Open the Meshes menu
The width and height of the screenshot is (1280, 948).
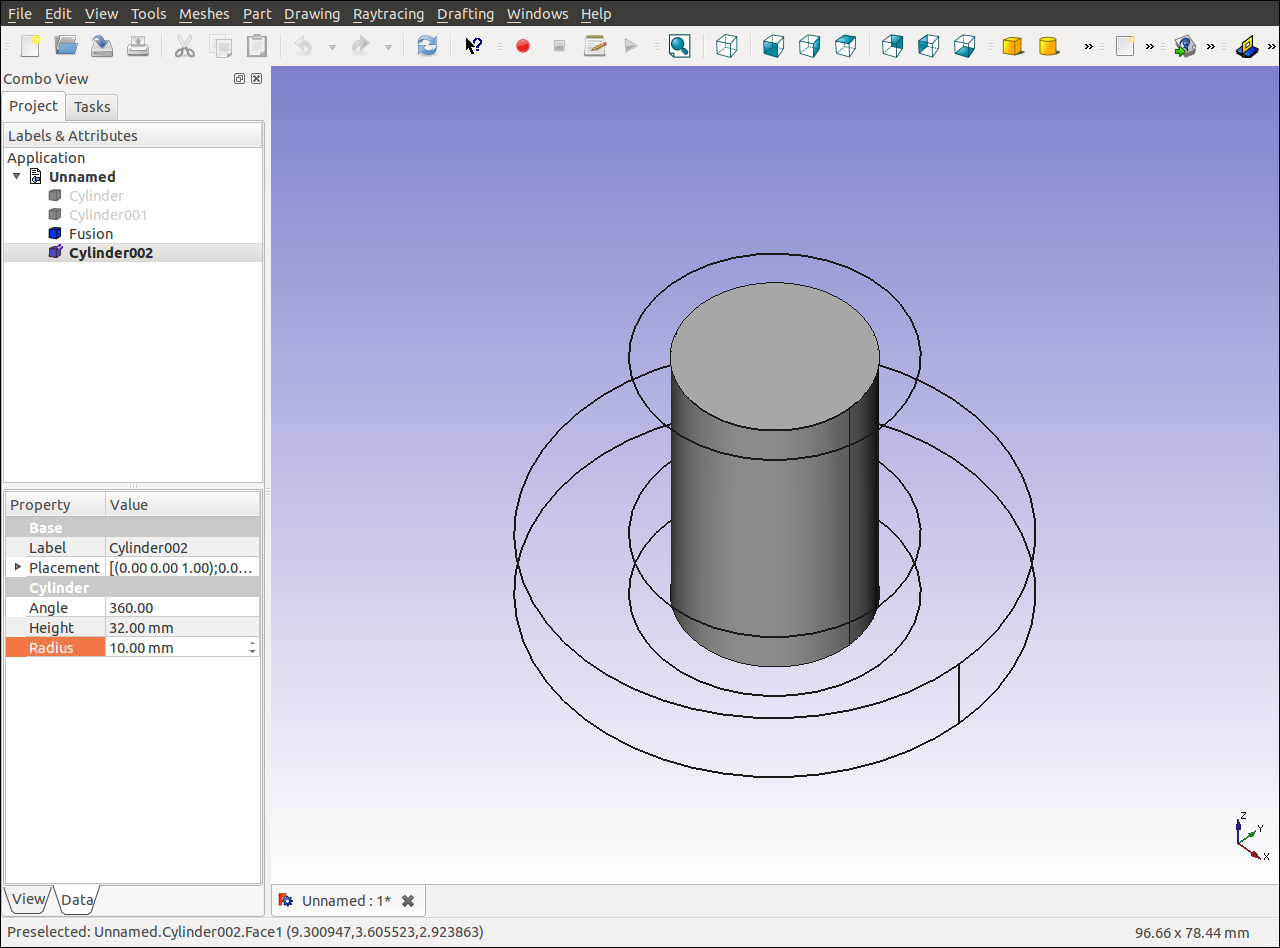[204, 14]
